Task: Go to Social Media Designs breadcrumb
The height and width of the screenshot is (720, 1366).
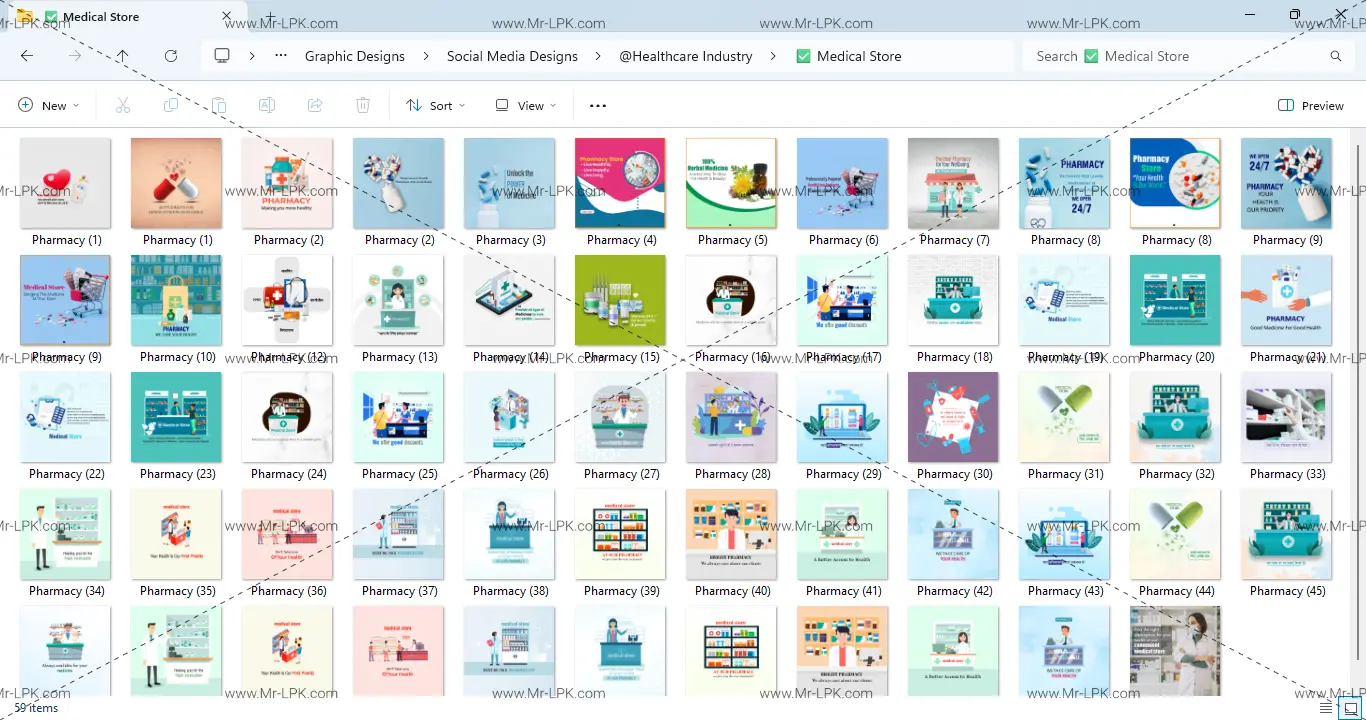Action: coord(512,56)
